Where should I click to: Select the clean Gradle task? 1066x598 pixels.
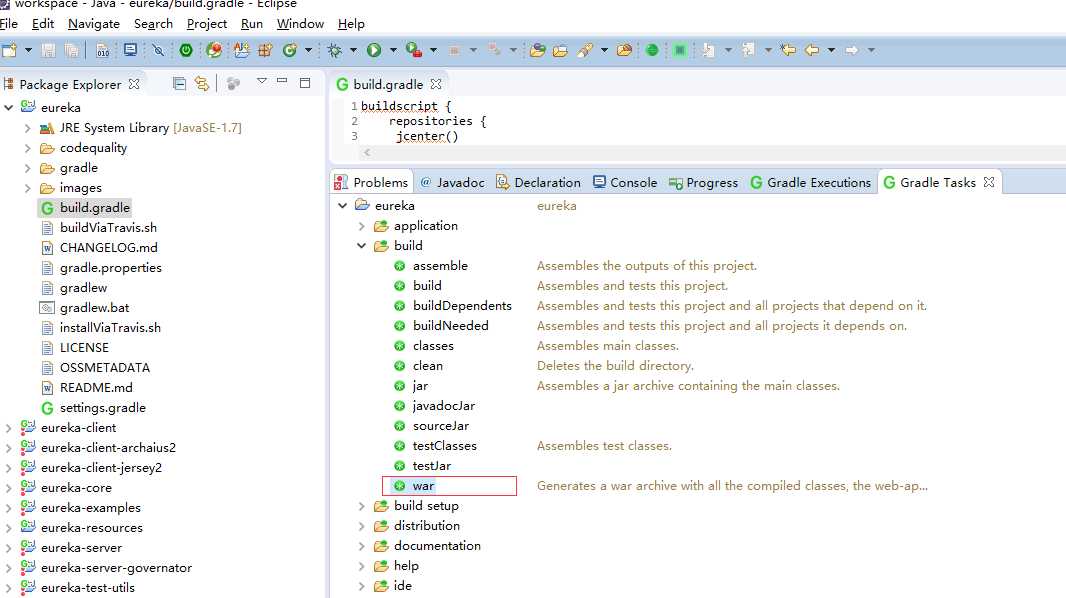428,366
